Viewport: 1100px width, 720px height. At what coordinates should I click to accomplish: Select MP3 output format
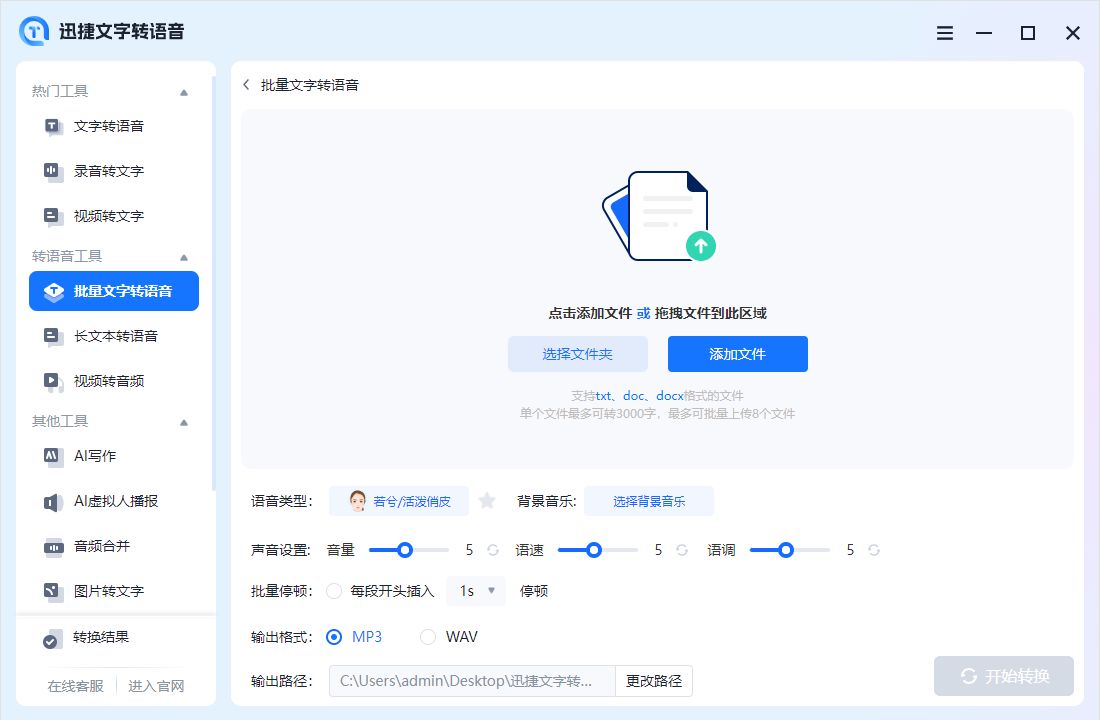(x=334, y=637)
